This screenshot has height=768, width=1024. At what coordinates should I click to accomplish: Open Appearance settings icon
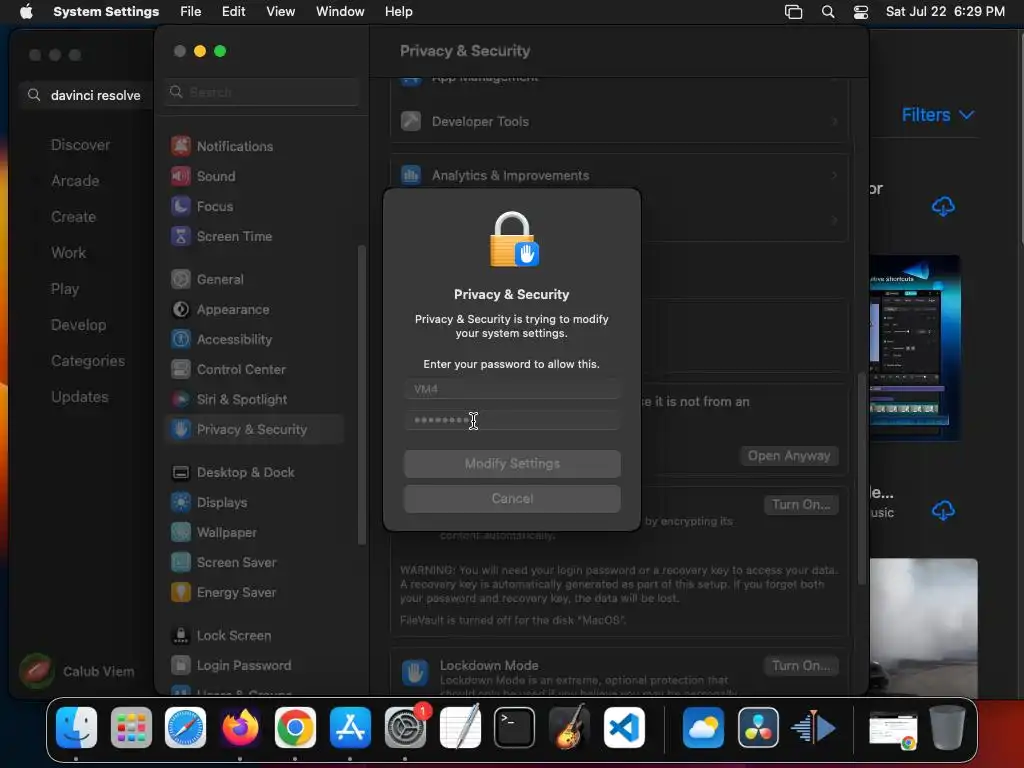pyautogui.click(x=181, y=309)
